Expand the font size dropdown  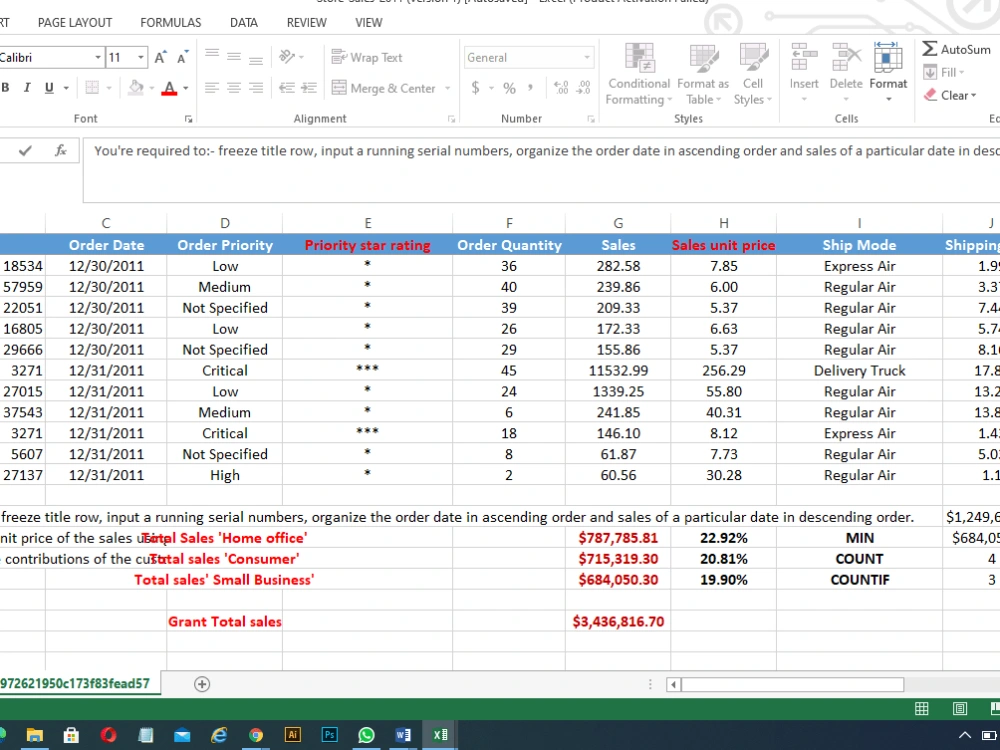click(x=141, y=57)
